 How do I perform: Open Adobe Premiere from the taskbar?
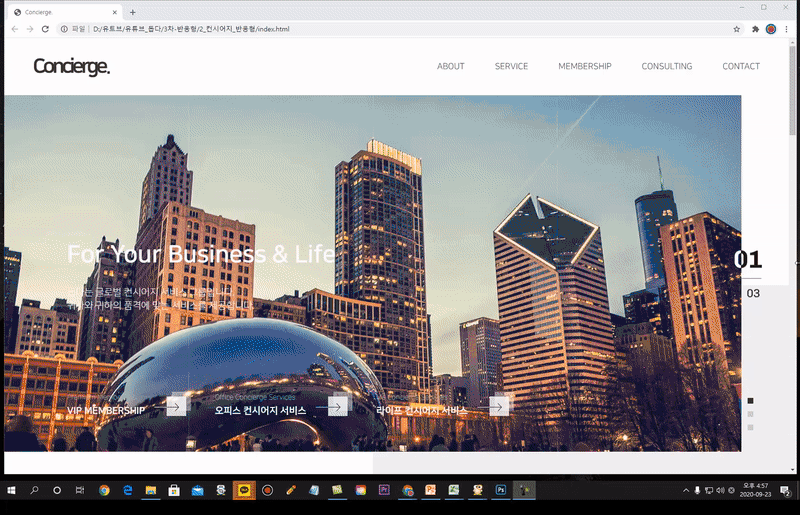point(384,491)
